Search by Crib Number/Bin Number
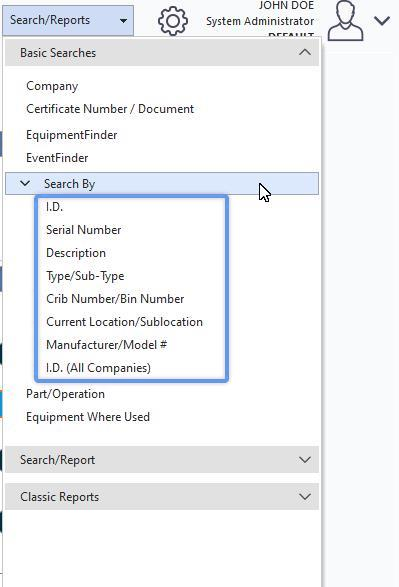399x587 pixels. point(115,299)
